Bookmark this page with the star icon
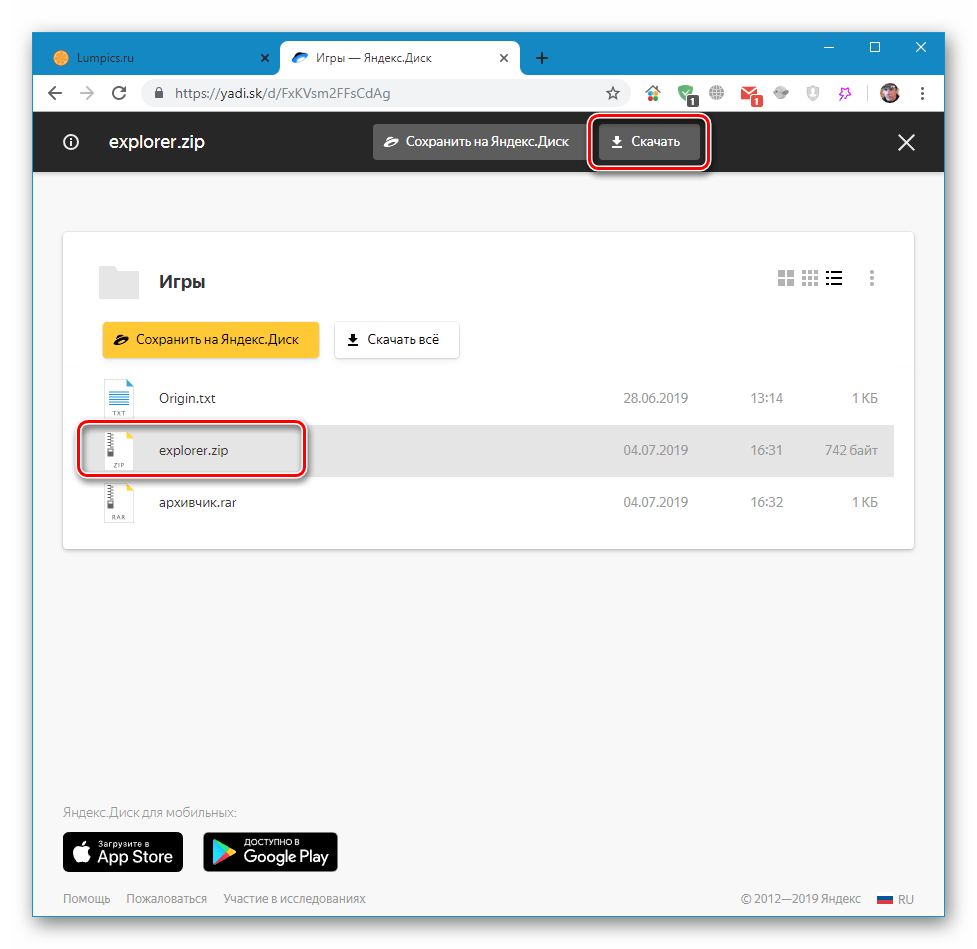Image resolution: width=977 pixels, height=949 pixels. point(613,93)
